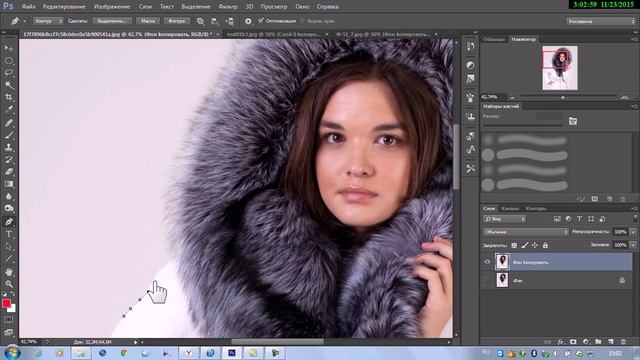The height and width of the screenshot is (360, 640).
Task: Open the workspace switcher dropdown
Action: 600,21
